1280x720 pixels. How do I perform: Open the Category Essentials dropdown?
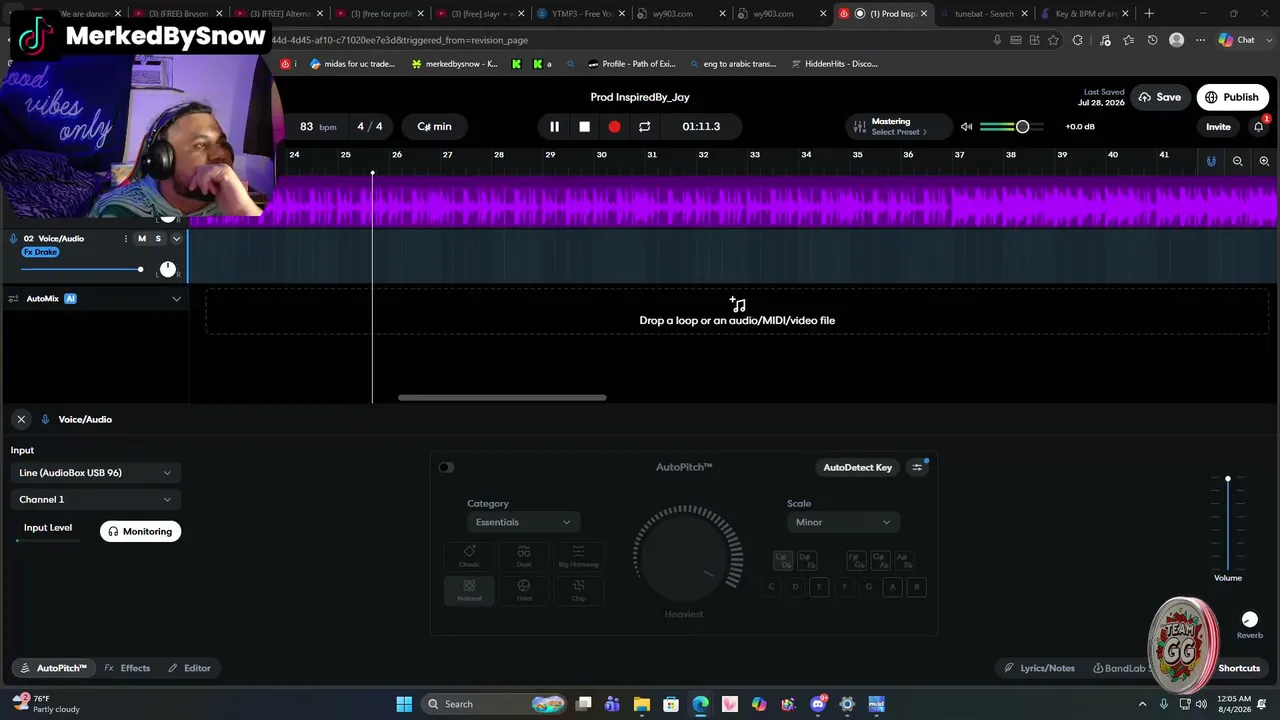[522, 522]
